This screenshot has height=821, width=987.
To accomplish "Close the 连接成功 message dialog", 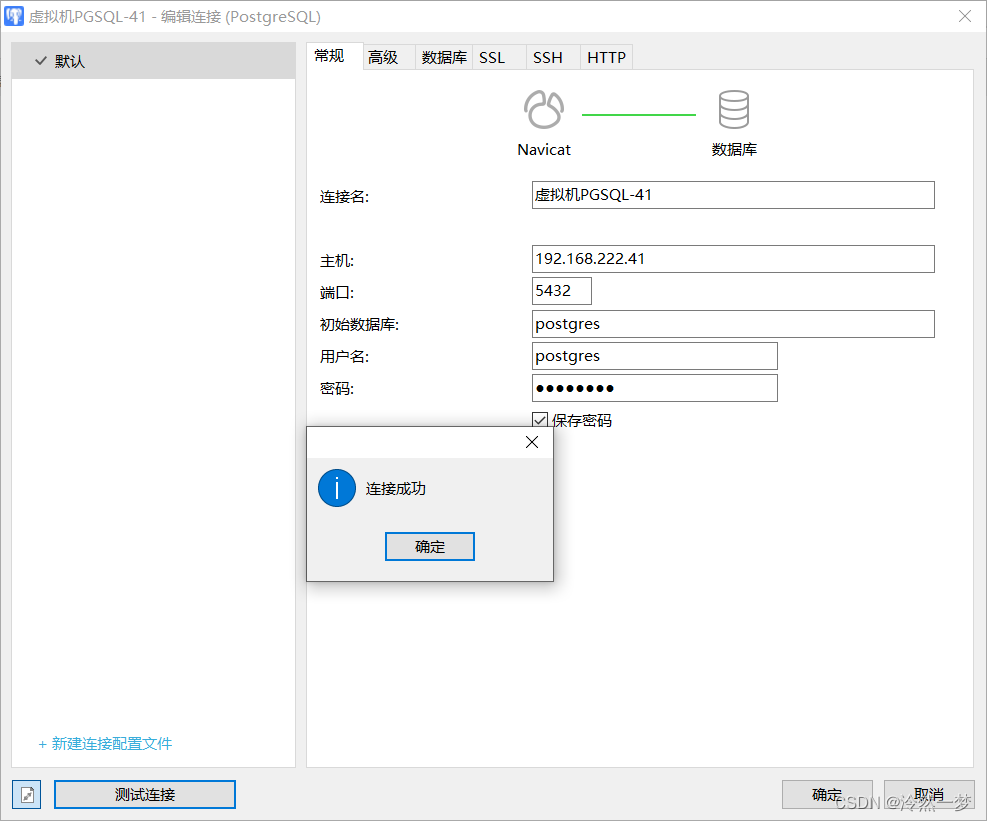I will [x=532, y=442].
